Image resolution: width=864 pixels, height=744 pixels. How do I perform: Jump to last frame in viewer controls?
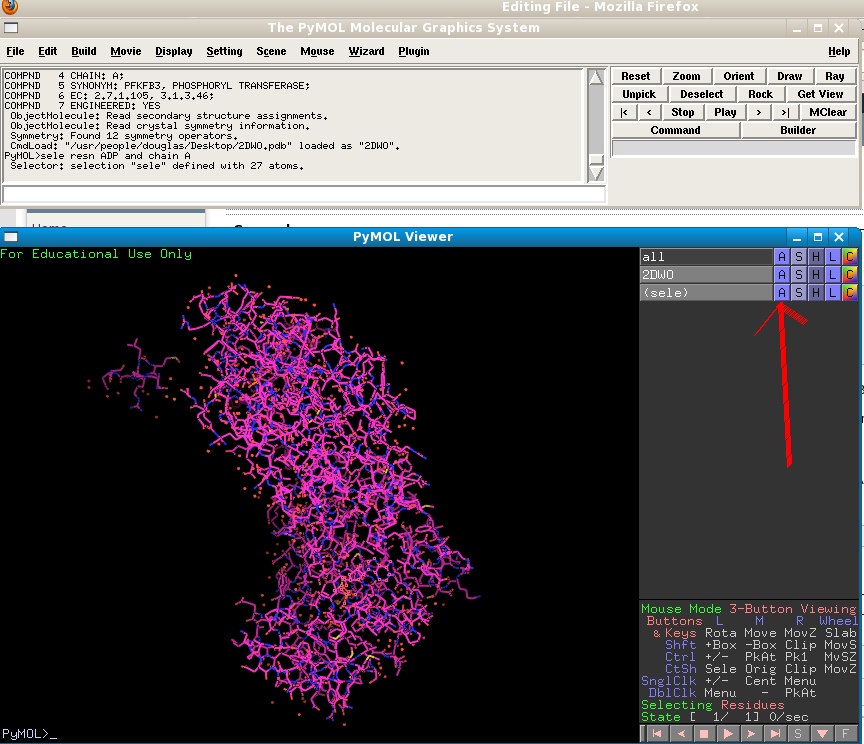(x=775, y=734)
